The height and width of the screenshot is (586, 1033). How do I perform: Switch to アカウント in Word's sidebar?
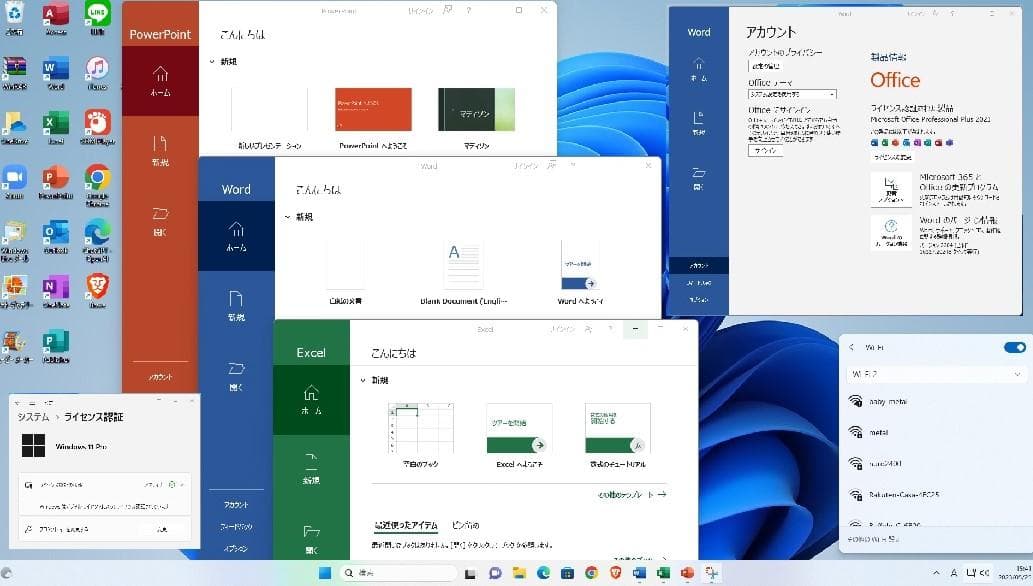[236, 505]
